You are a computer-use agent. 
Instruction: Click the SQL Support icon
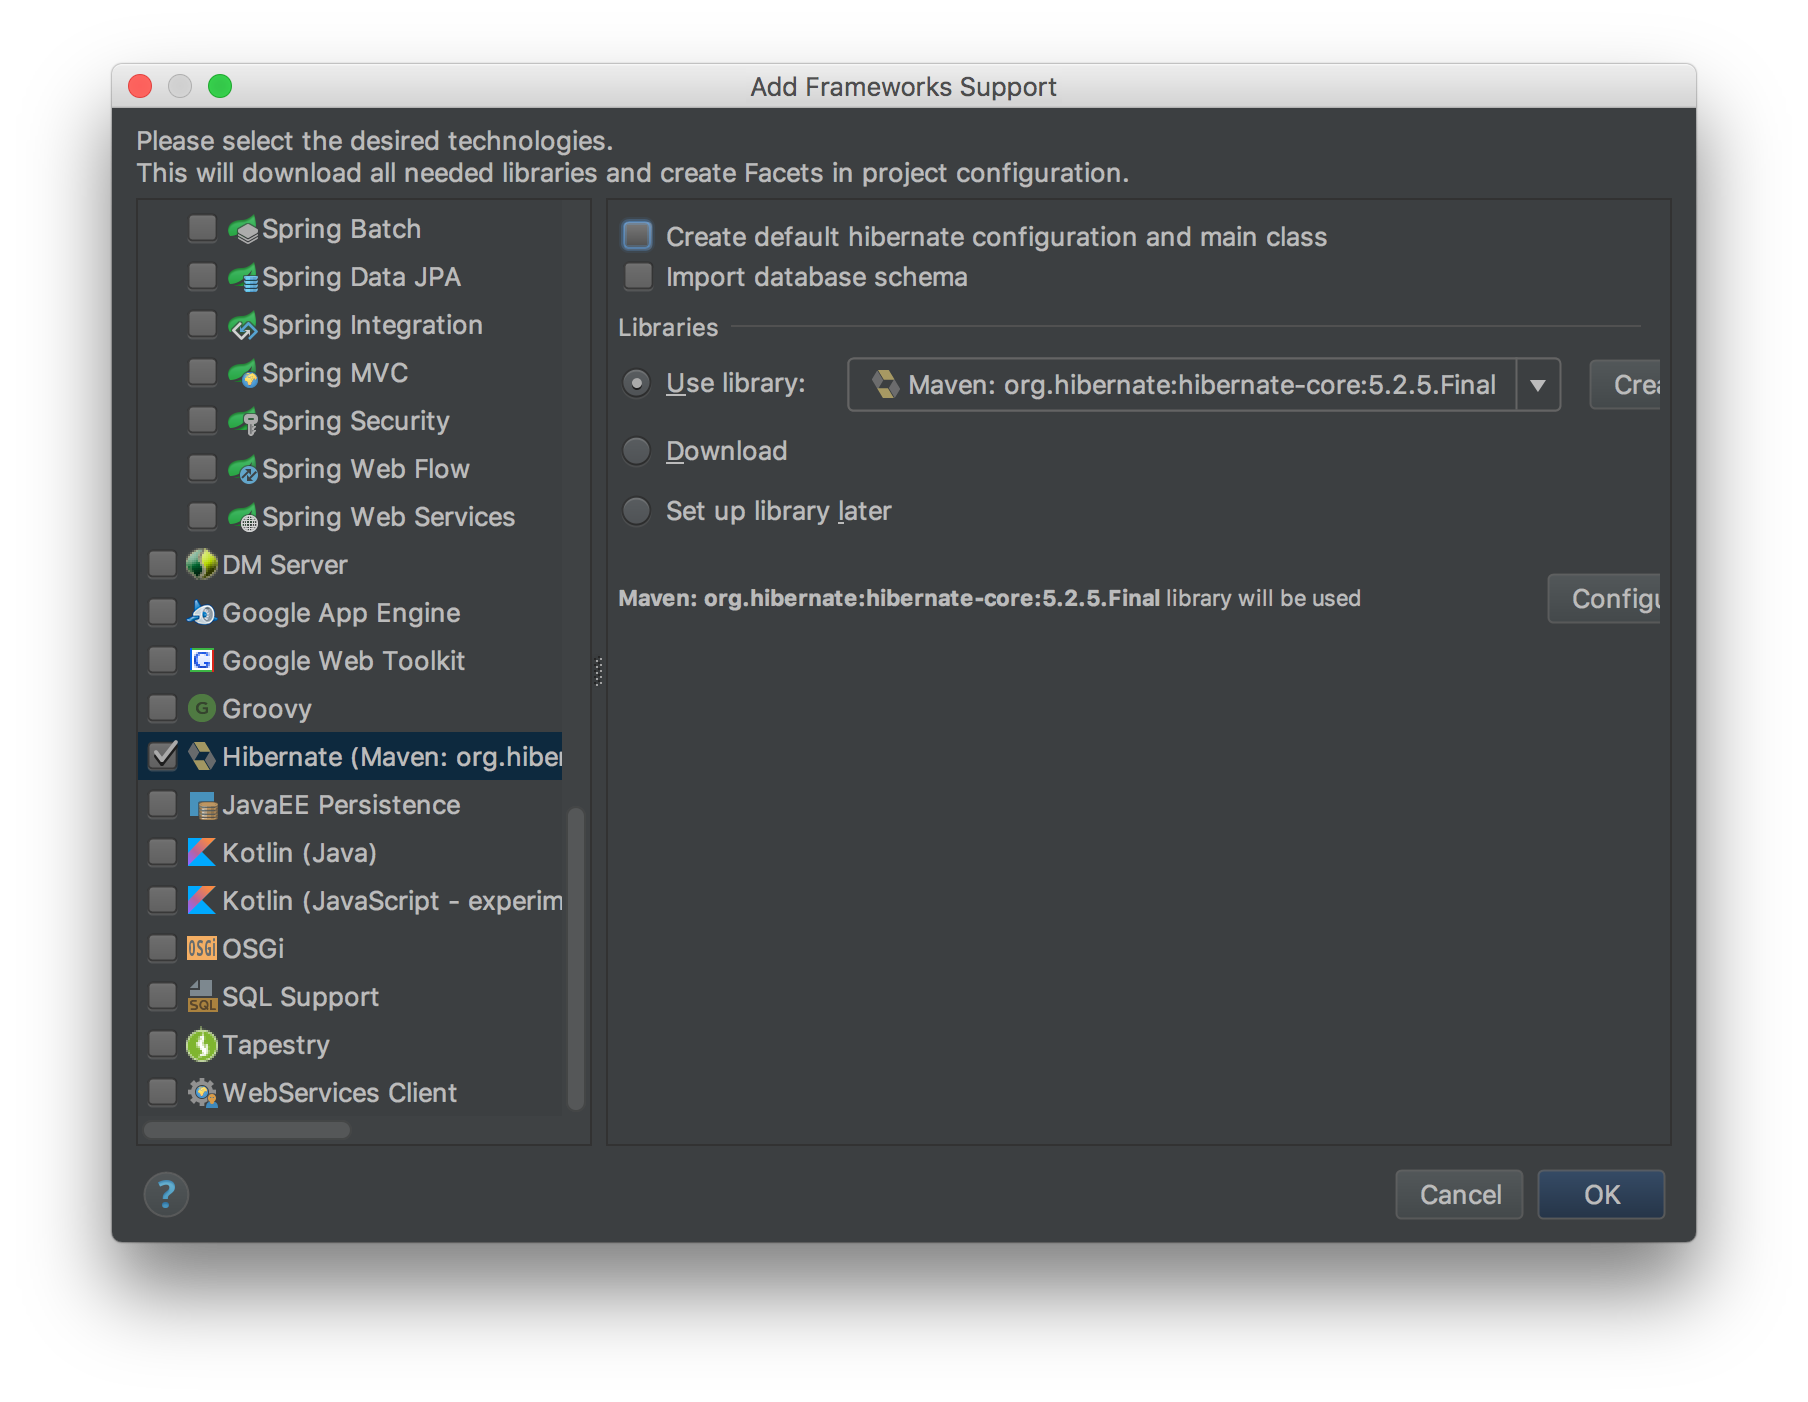coord(202,997)
